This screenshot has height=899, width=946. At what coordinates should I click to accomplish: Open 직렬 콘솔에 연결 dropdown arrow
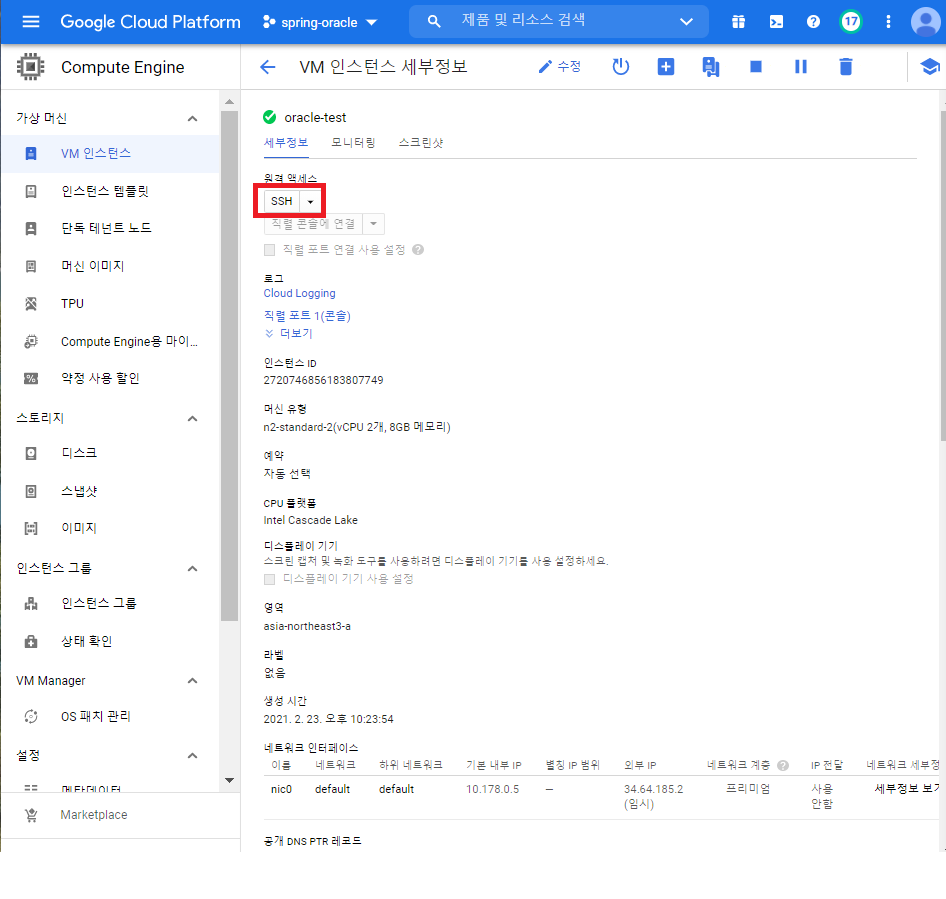point(373,224)
